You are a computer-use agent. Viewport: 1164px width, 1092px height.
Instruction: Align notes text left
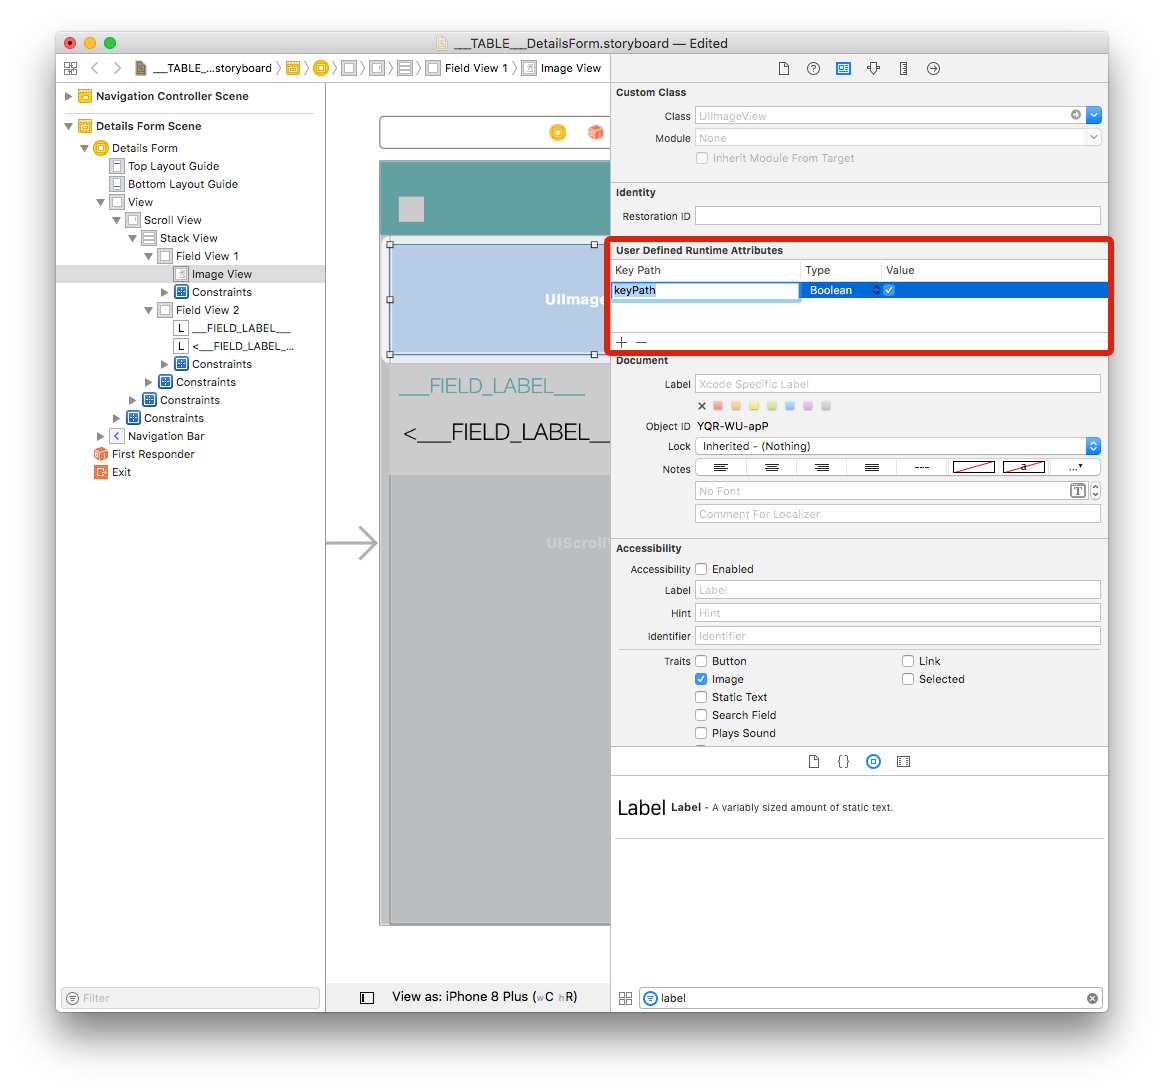pos(721,468)
